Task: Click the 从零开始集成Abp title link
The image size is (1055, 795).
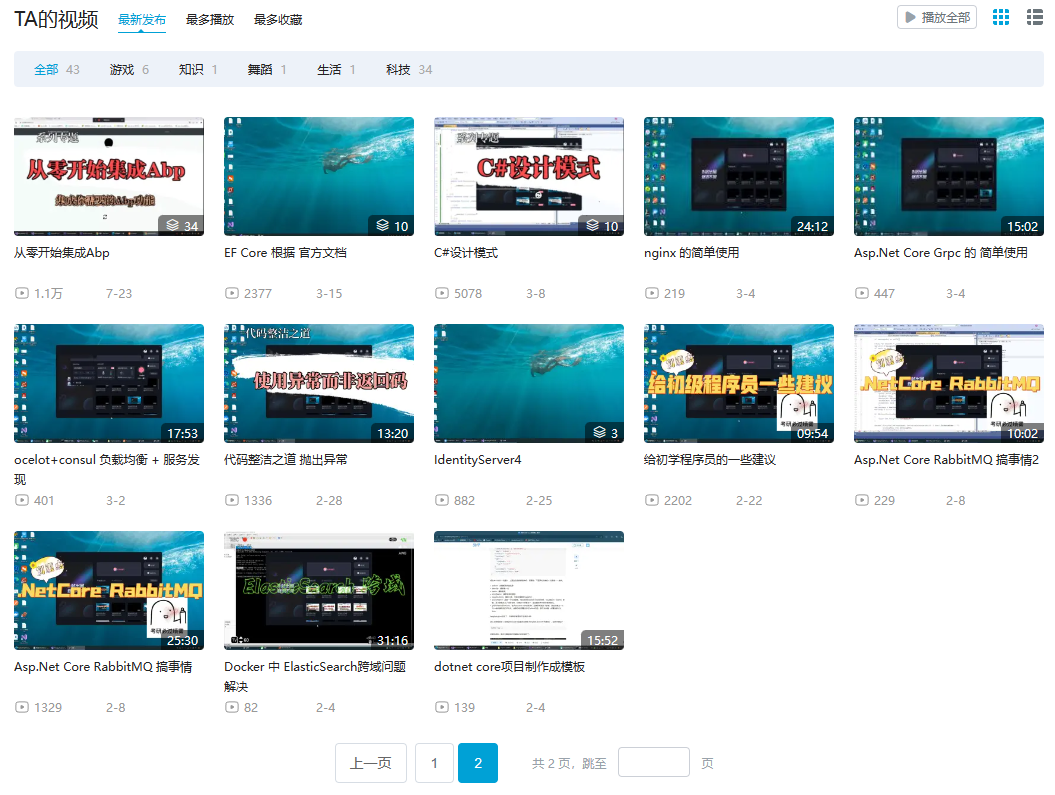Action: pos(62,253)
